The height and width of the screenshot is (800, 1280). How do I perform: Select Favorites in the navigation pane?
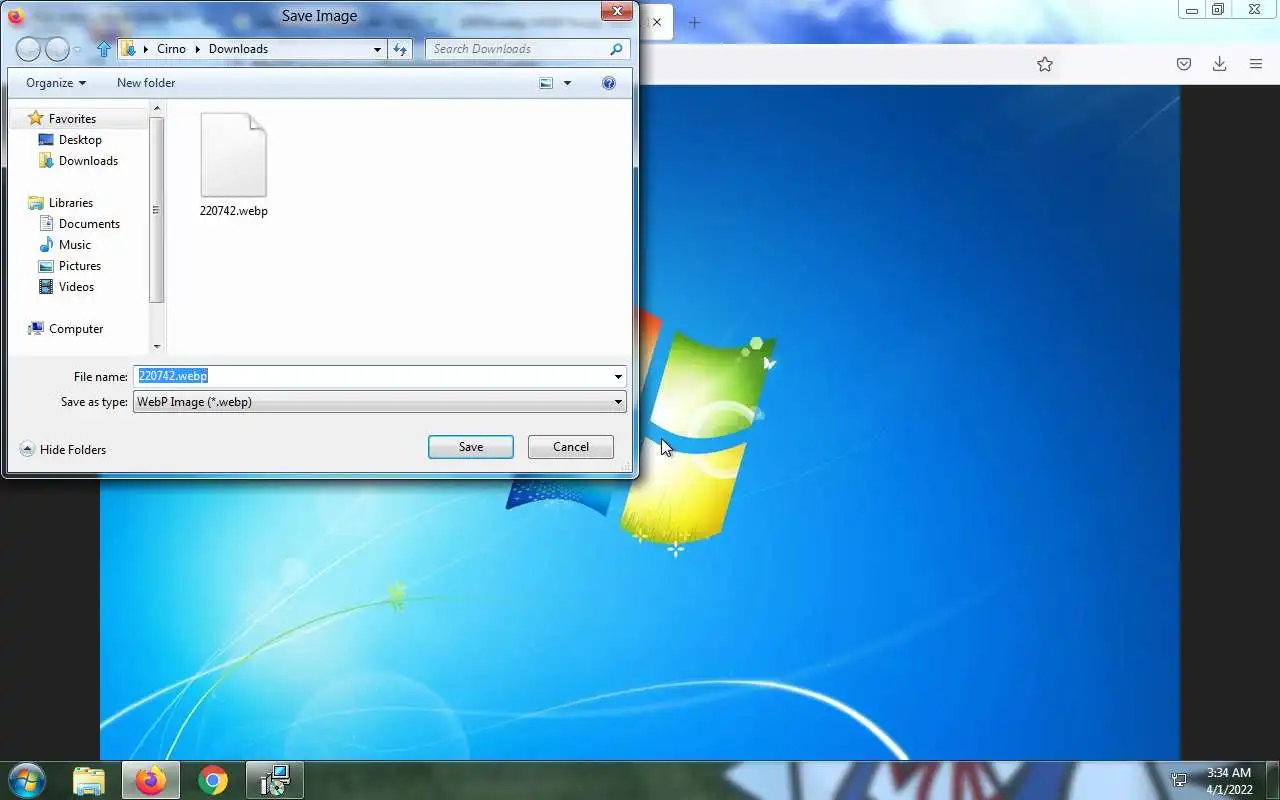click(x=72, y=119)
